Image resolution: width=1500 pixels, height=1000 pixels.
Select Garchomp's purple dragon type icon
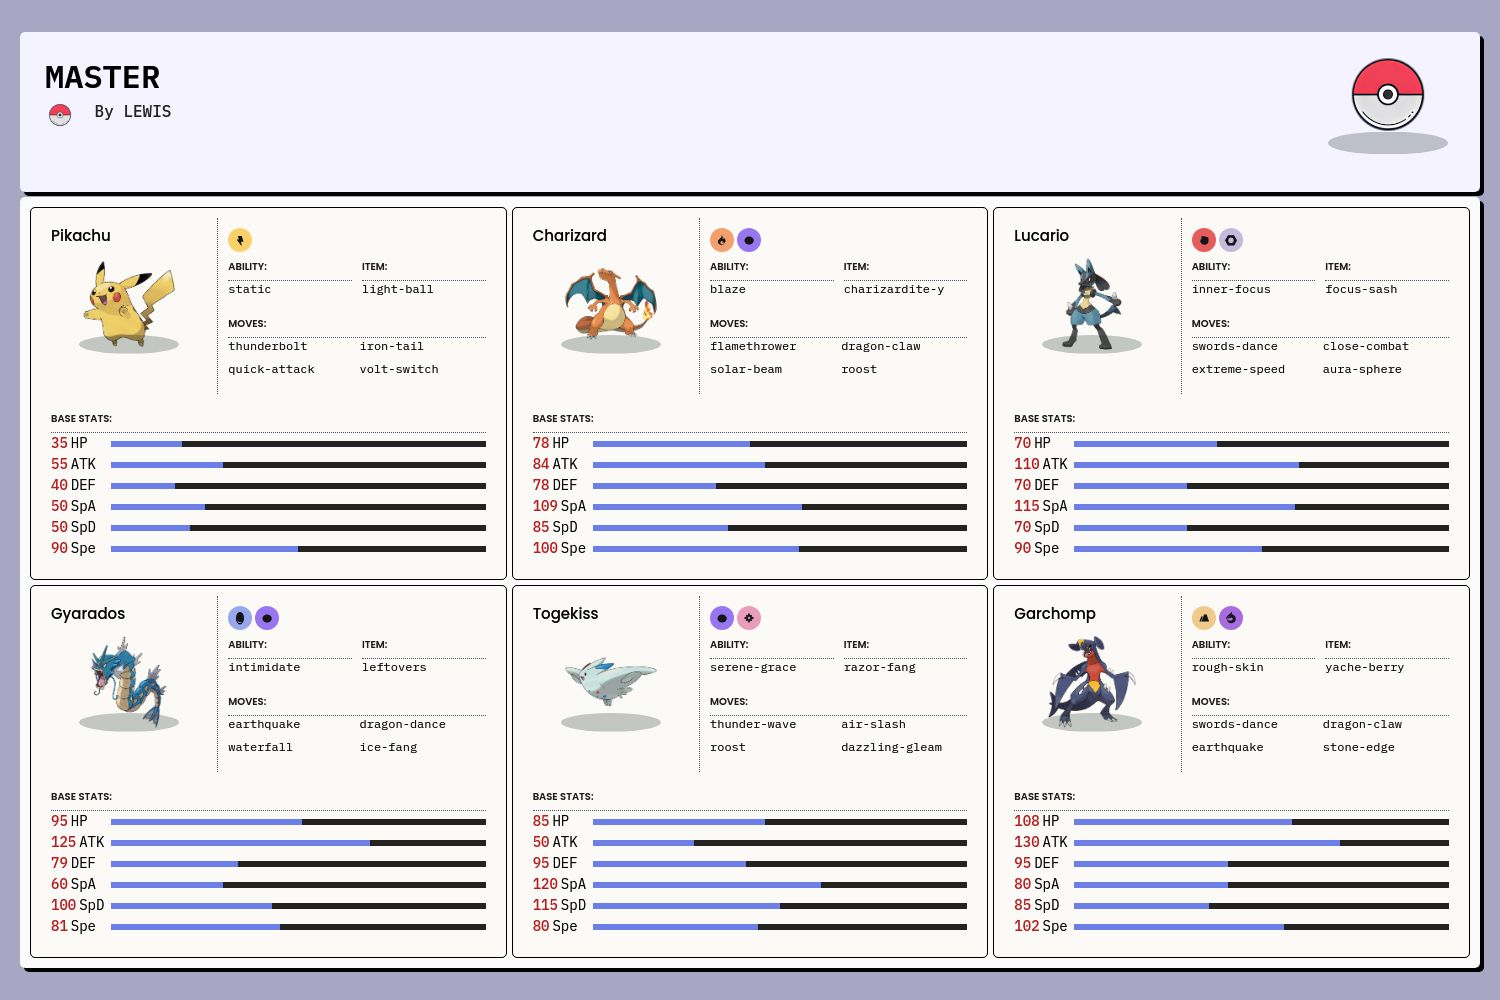point(1231,618)
